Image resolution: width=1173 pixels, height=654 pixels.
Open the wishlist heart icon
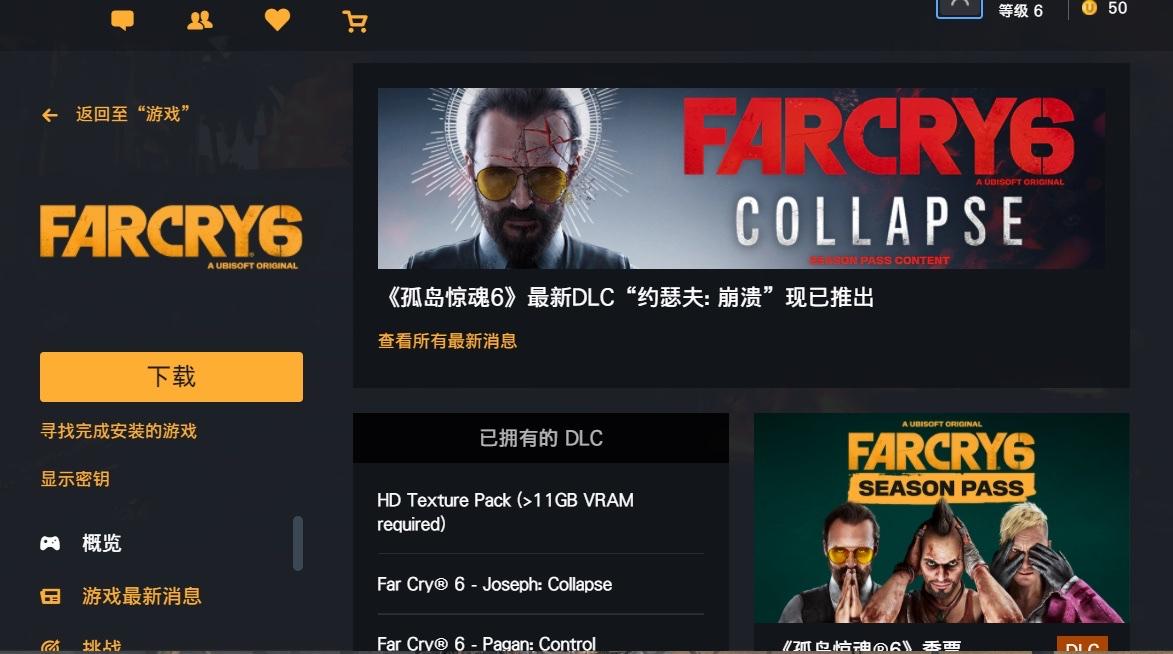278,20
